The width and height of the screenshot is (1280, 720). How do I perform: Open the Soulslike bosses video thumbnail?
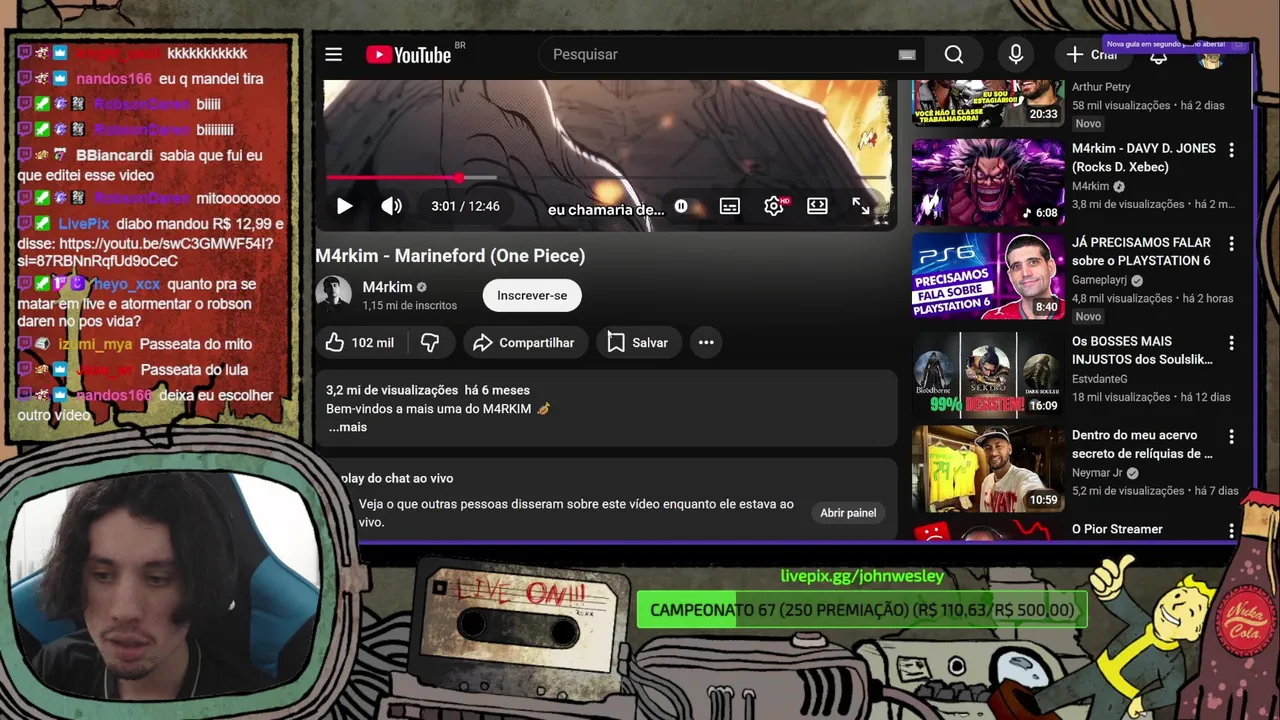point(988,375)
